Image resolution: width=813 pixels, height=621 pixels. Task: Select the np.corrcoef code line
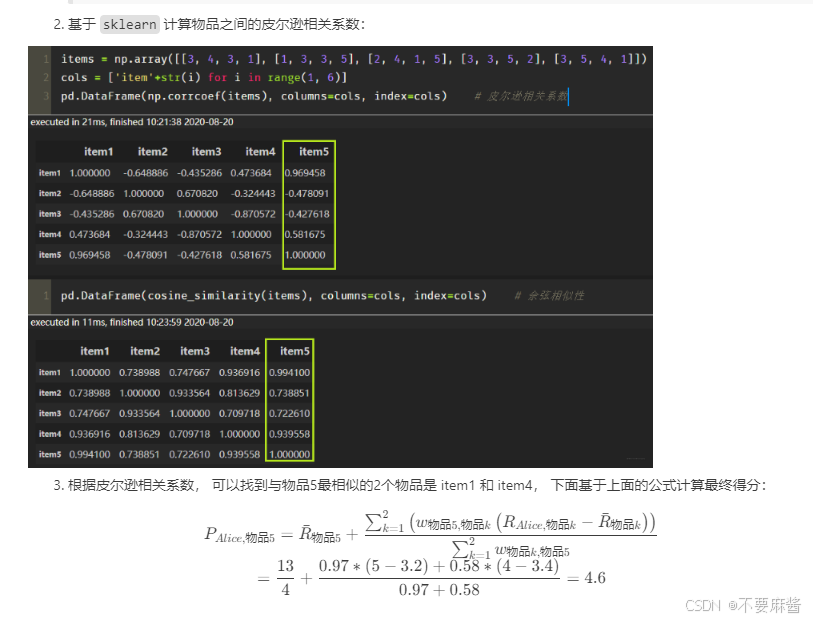coord(260,93)
